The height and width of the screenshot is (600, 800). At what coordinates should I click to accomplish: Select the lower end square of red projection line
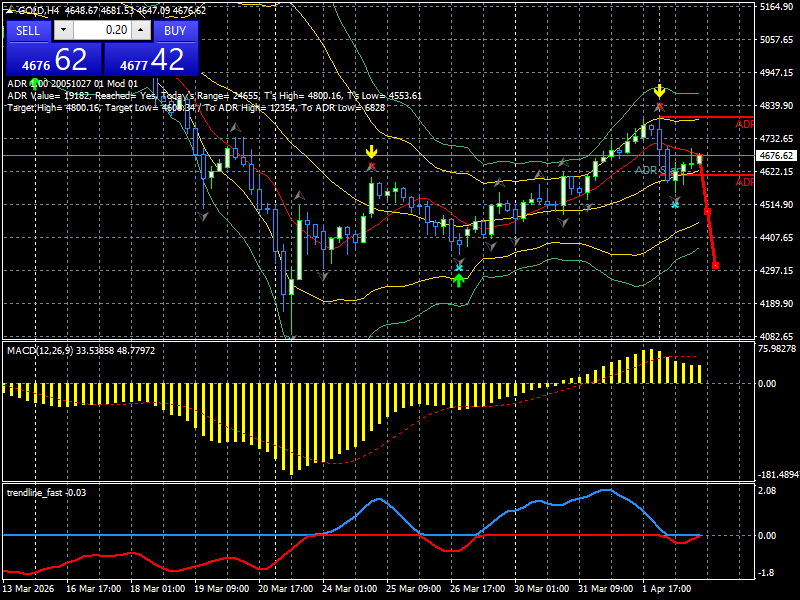click(x=715, y=265)
